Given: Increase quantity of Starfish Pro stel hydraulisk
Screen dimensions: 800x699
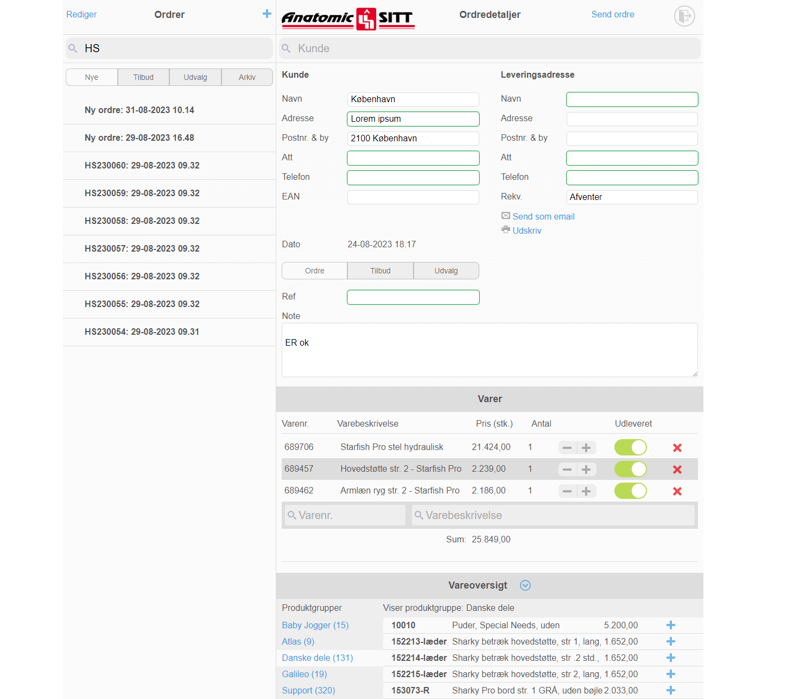Looking at the screenshot, I should 586,447.
